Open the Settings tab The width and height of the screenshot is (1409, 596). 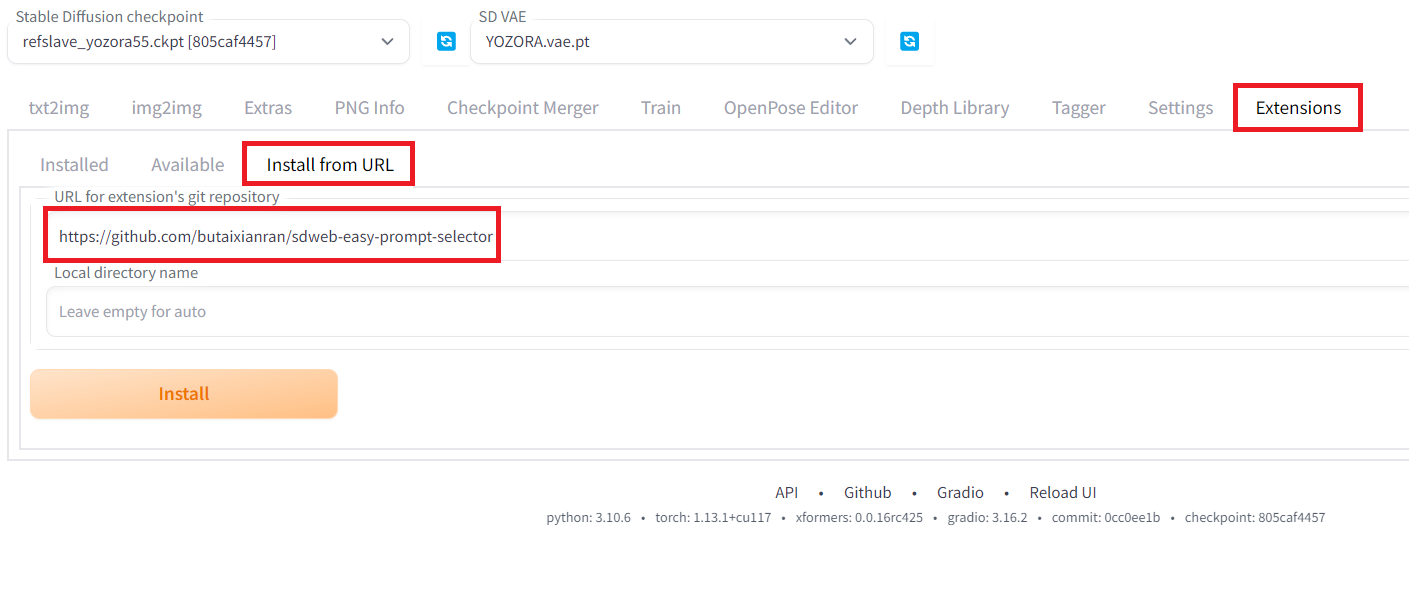pyautogui.click(x=1180, y=108)
